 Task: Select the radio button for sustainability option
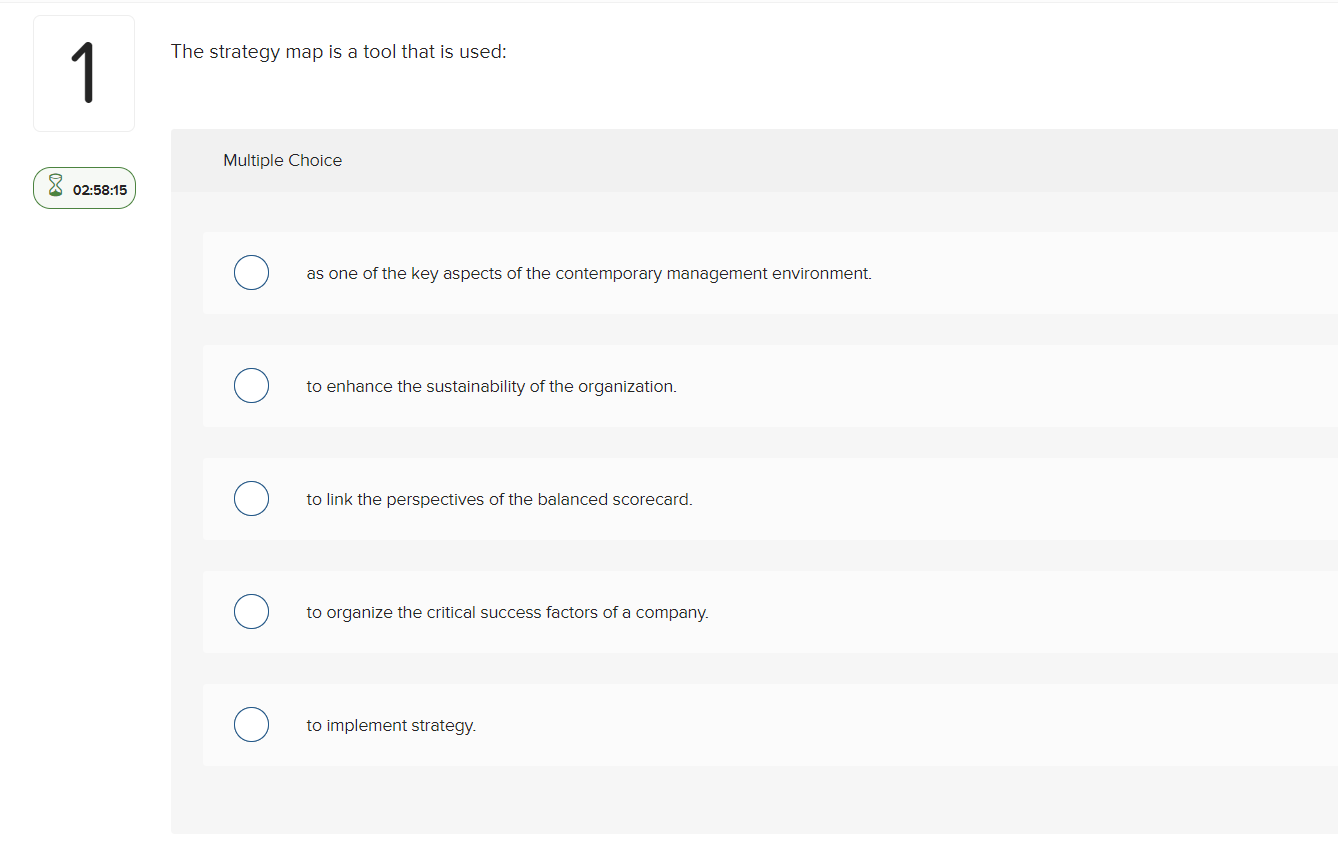point(251,385)
